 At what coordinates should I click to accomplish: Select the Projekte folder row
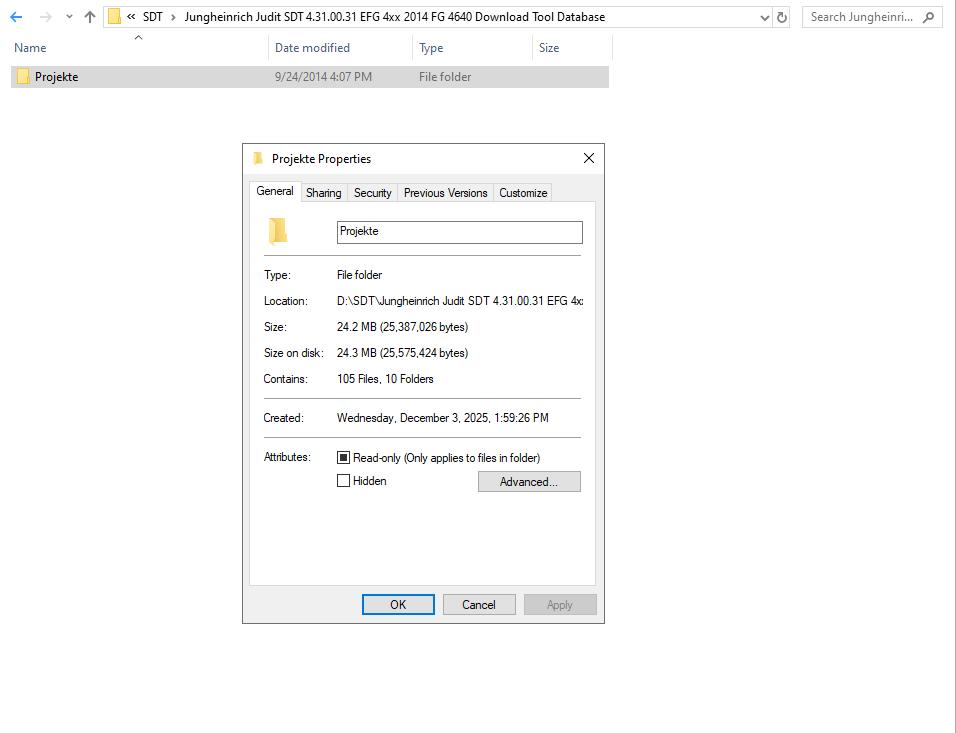click(310, 77)
